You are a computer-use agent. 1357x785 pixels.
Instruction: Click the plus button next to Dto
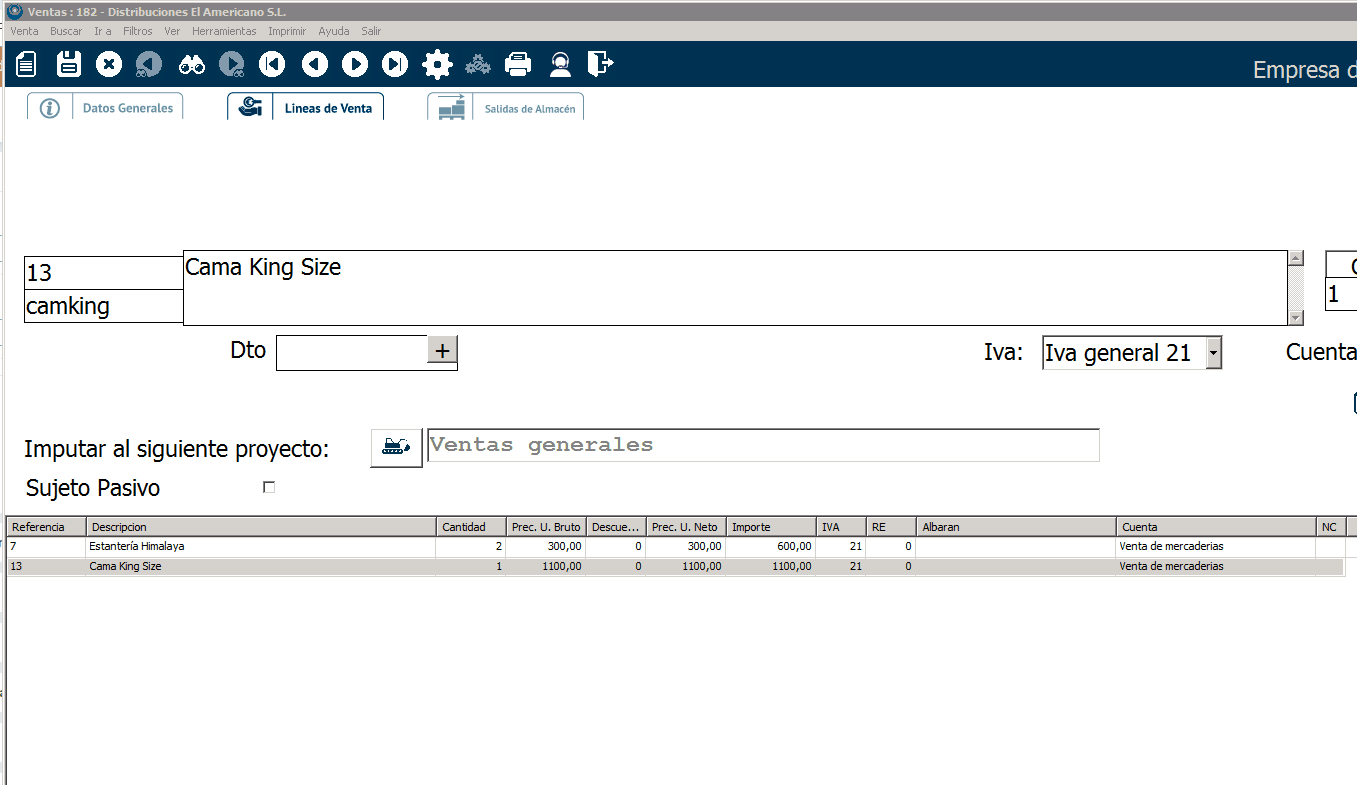[442, 351]
